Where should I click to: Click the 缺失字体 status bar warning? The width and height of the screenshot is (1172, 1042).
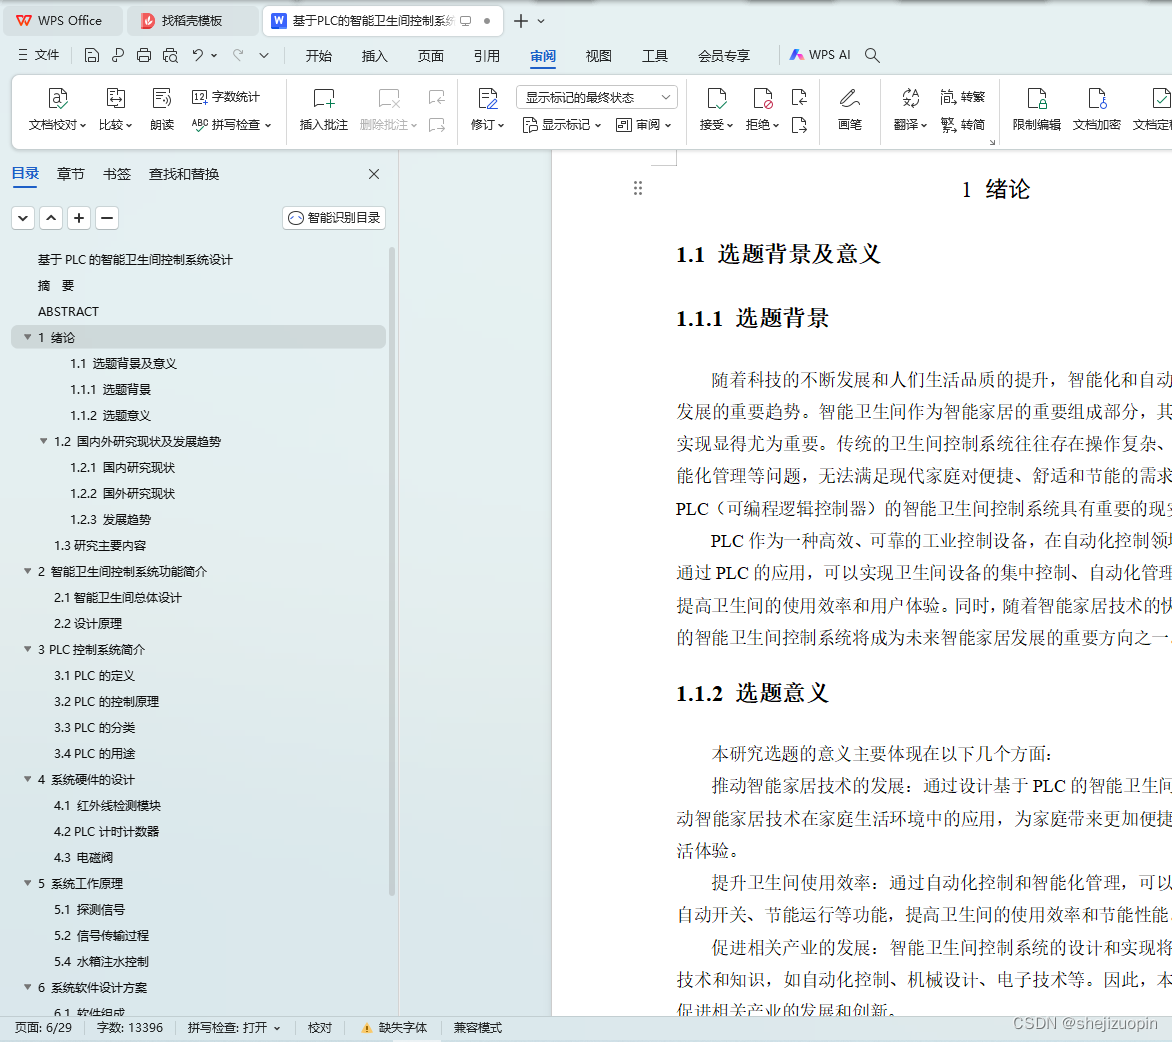click(x=394, y=1028)
